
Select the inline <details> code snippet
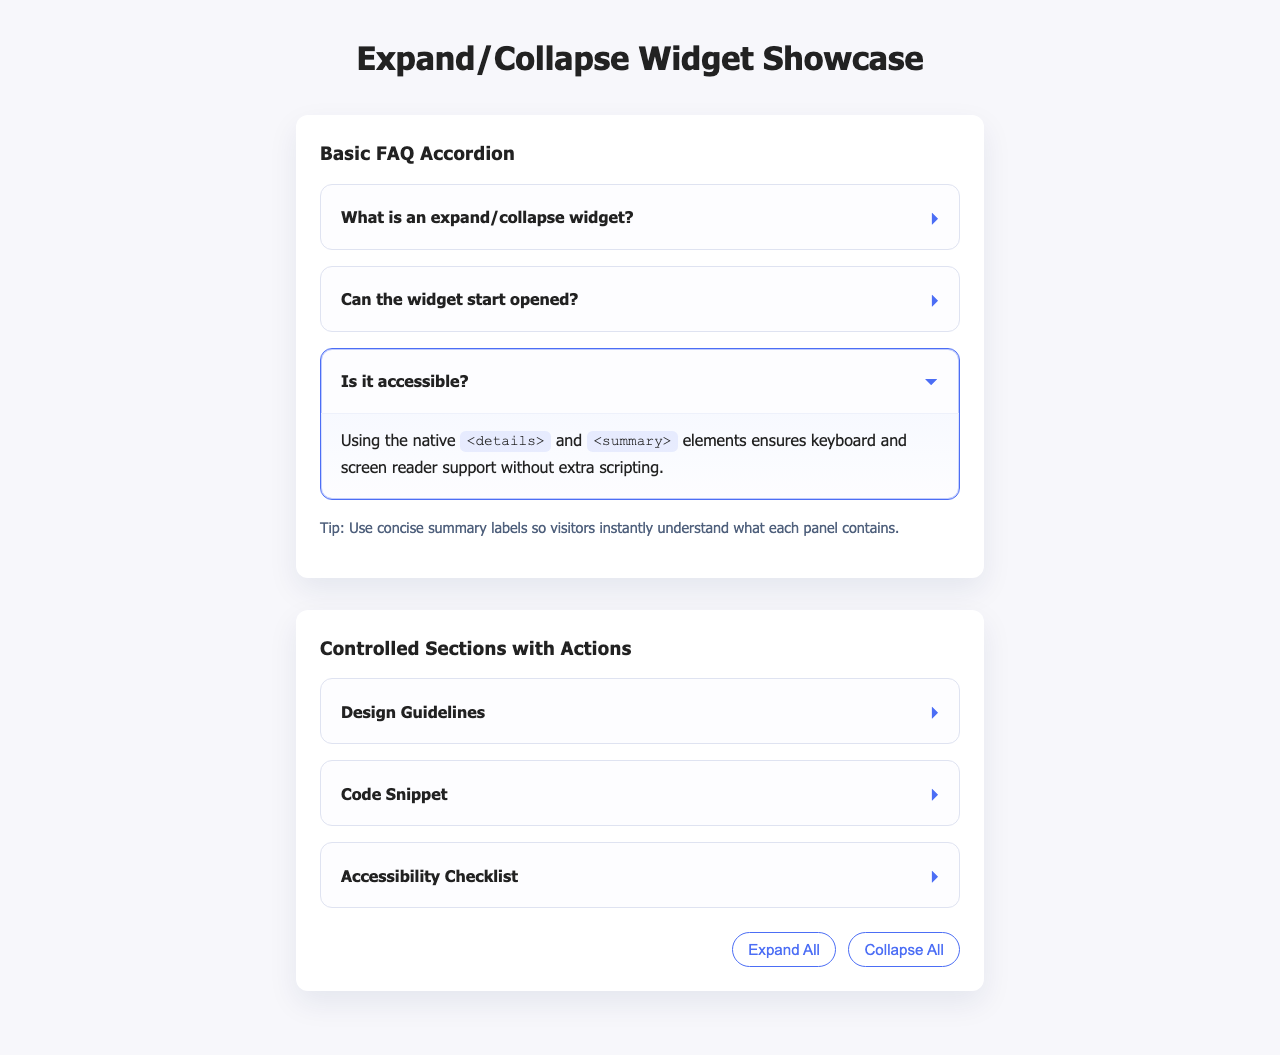[x=505, y=440]
